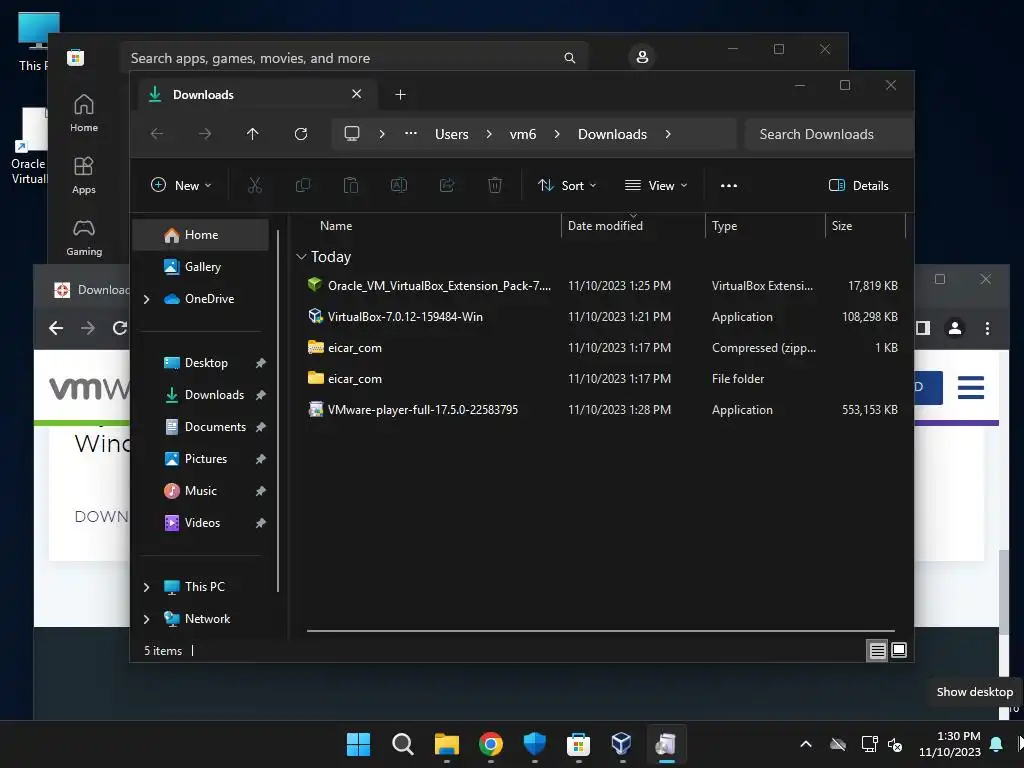Viewport: 1024px width, 768px height.
Task: Click the Cut scissors icon in toolbar
Action: coord(255,185)
